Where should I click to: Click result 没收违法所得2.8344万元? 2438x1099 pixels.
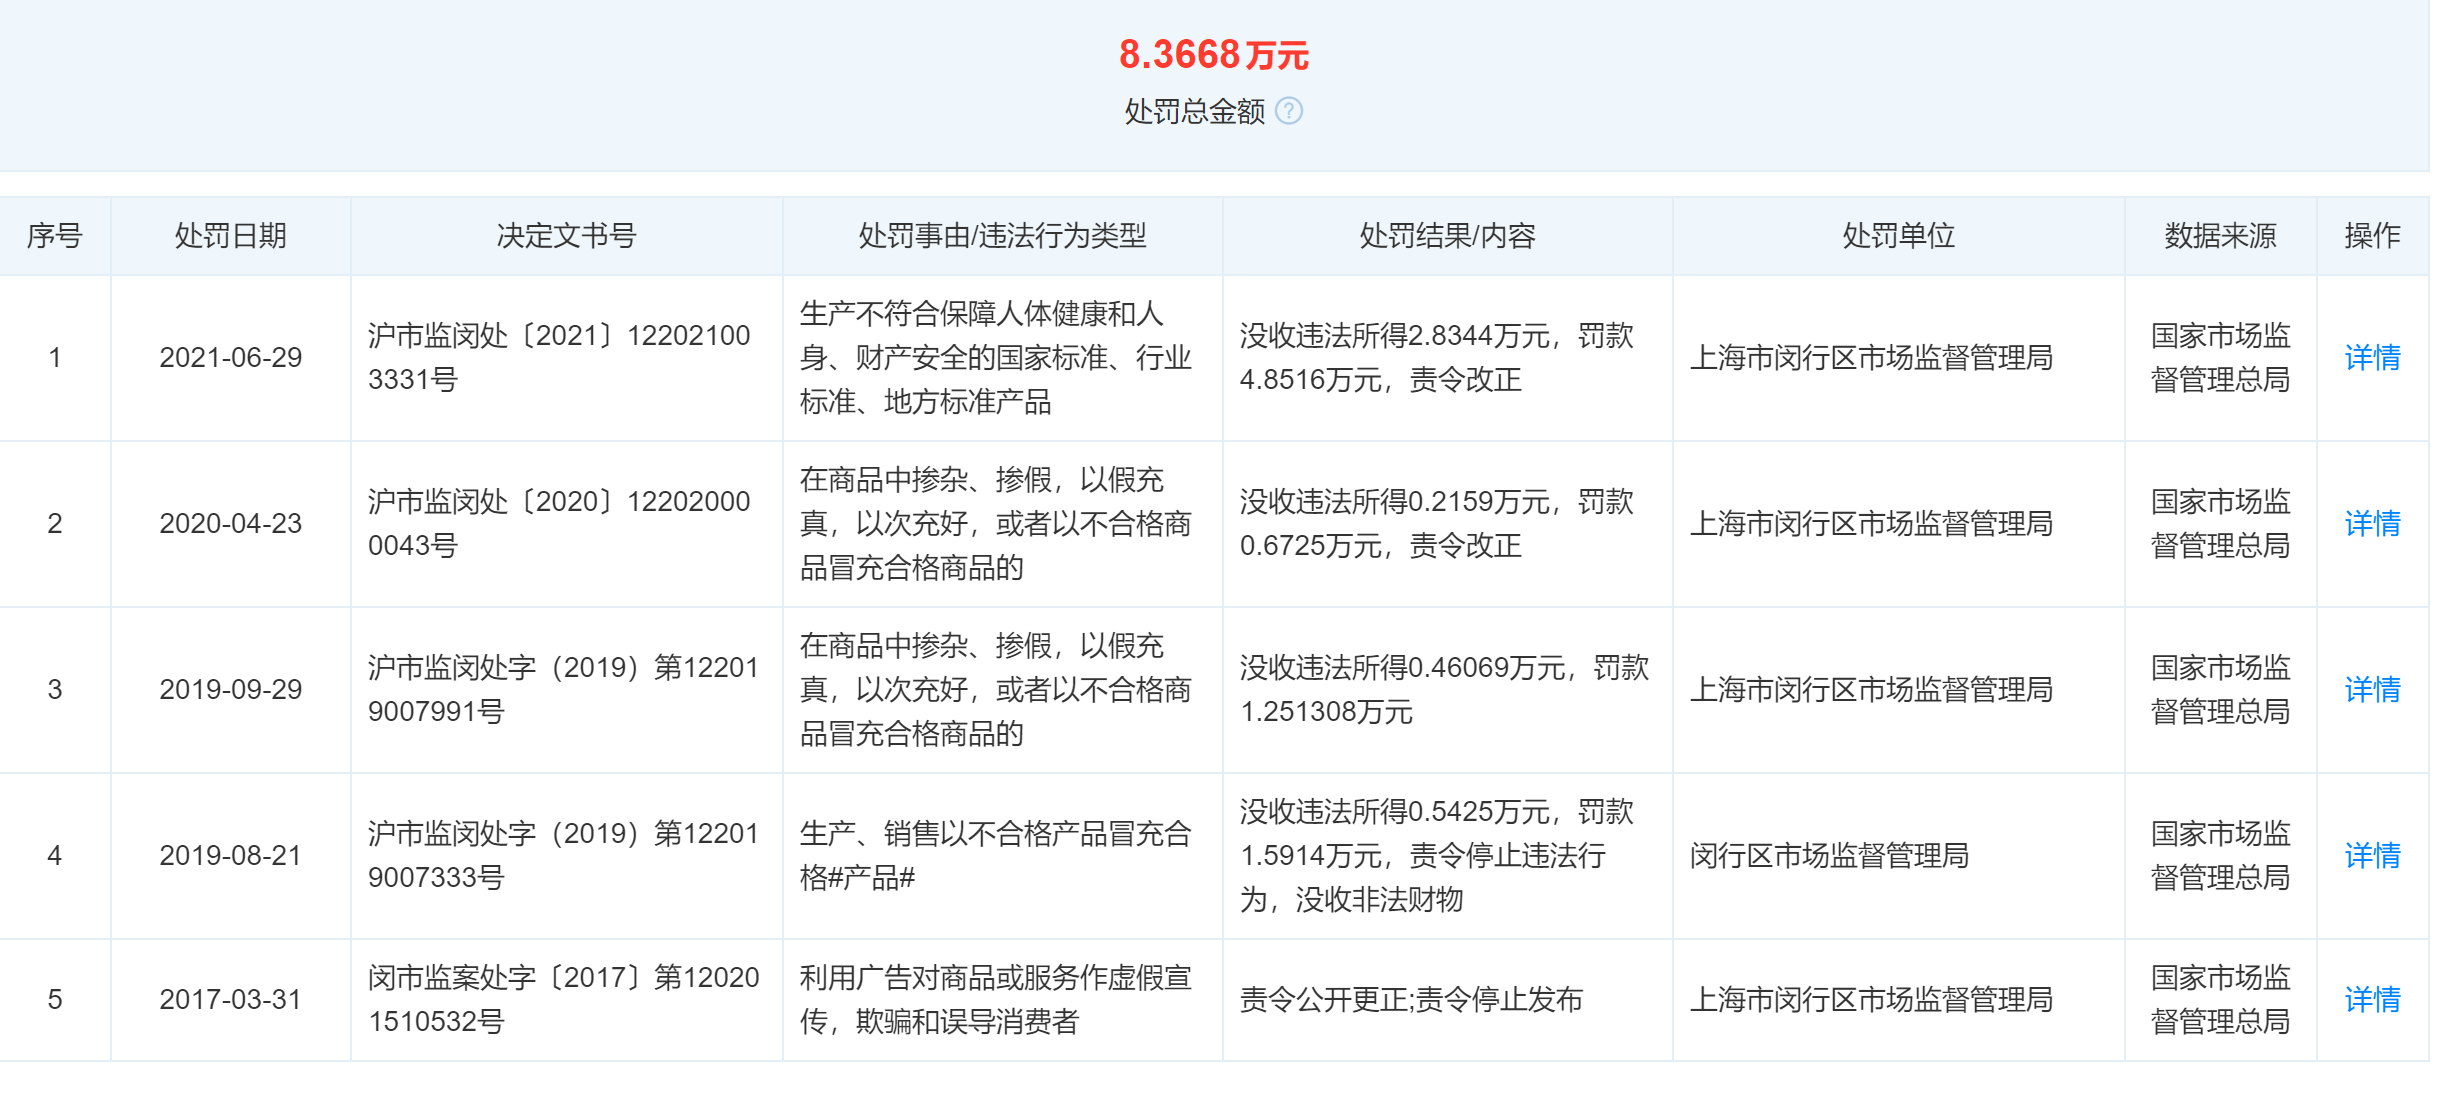(x=1437, y=357)
